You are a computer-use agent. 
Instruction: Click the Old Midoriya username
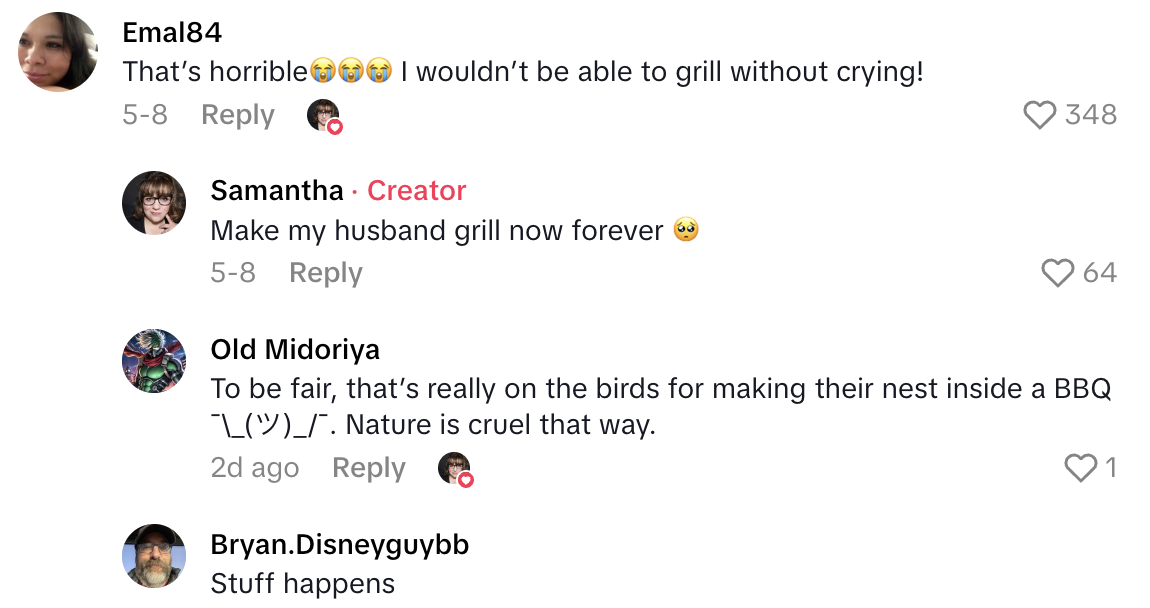pyautogui.click(x=295, y=349)
